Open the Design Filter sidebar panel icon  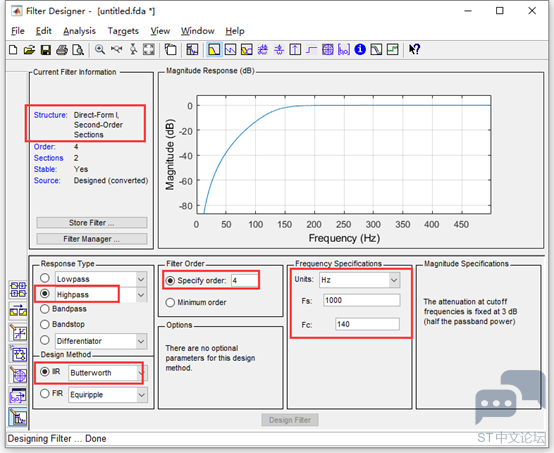click(x=18, y=417)
